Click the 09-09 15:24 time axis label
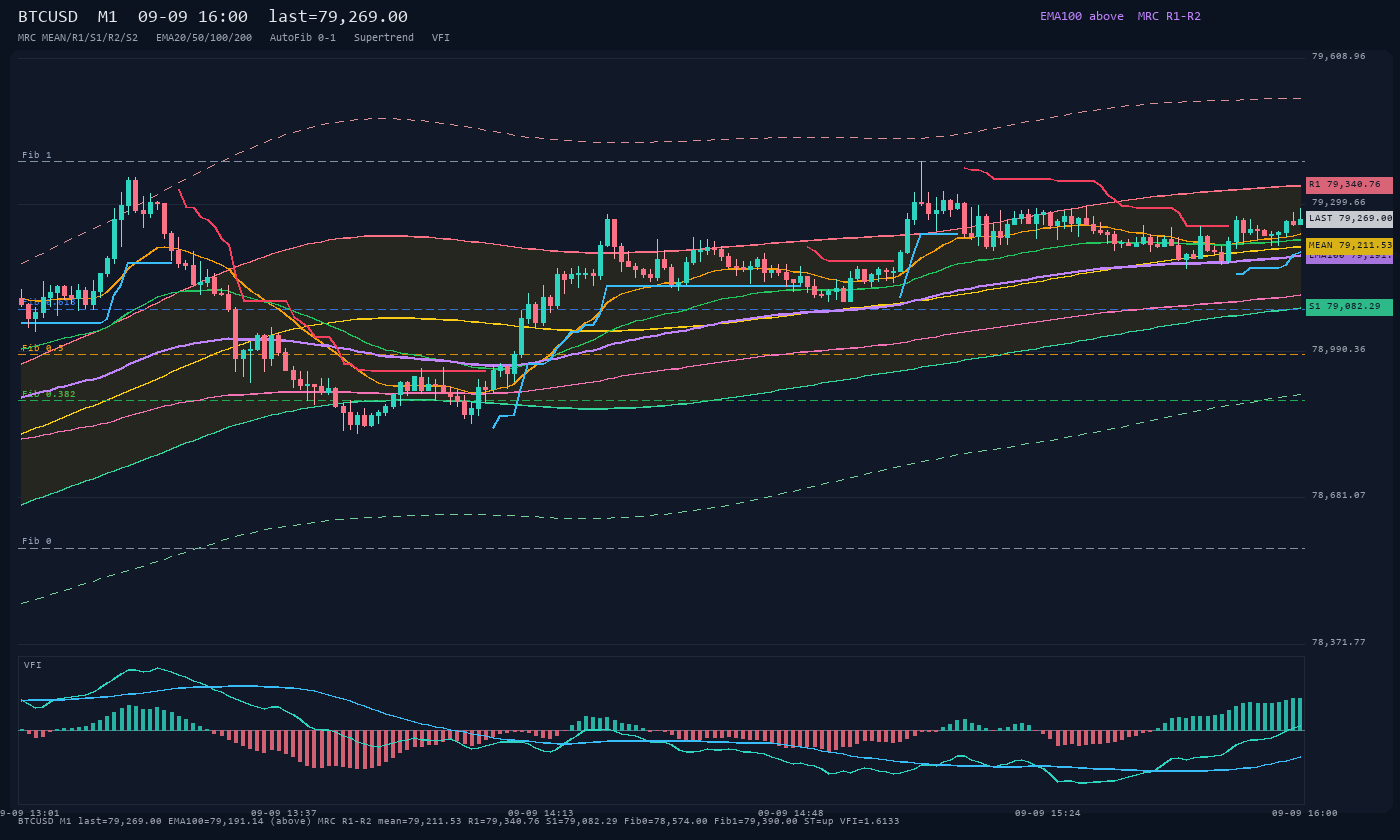 pos(1048,814)
